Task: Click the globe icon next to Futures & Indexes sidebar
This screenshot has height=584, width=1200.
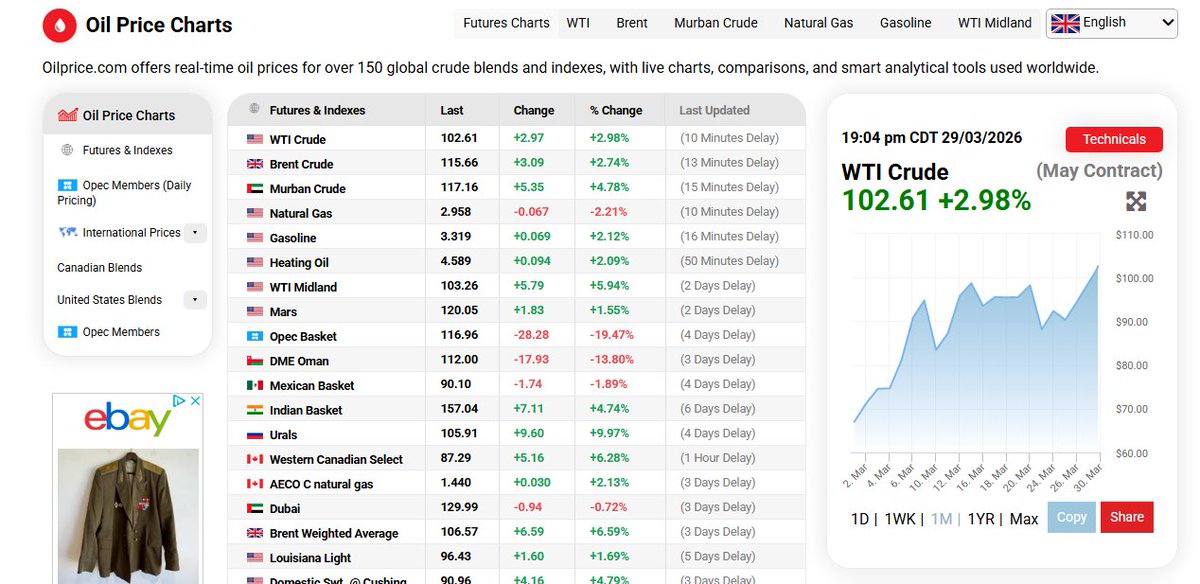Action: coord(67,150)
